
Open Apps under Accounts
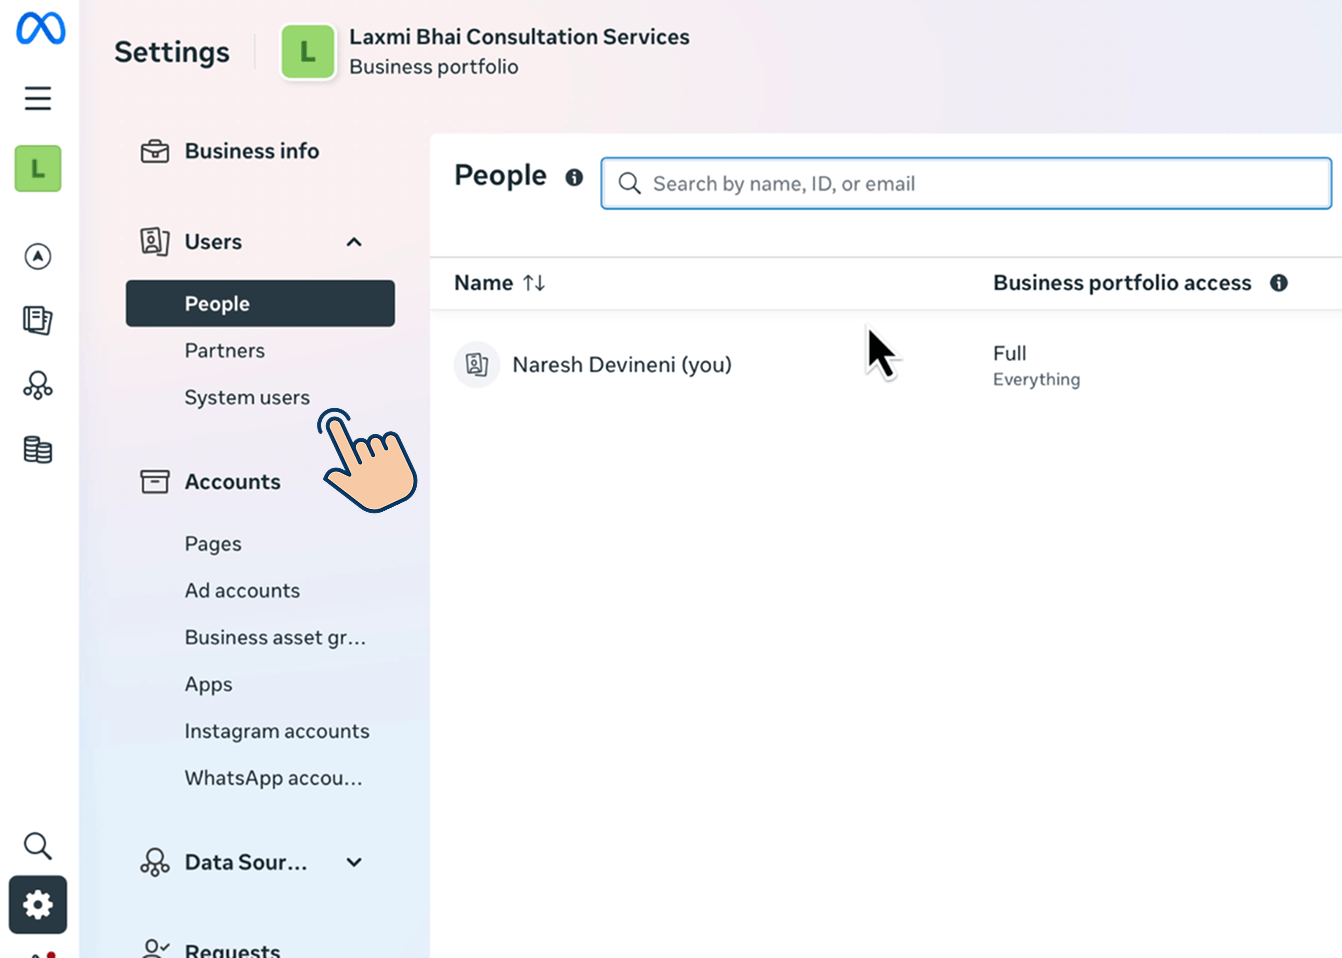[x=208, y=684]
